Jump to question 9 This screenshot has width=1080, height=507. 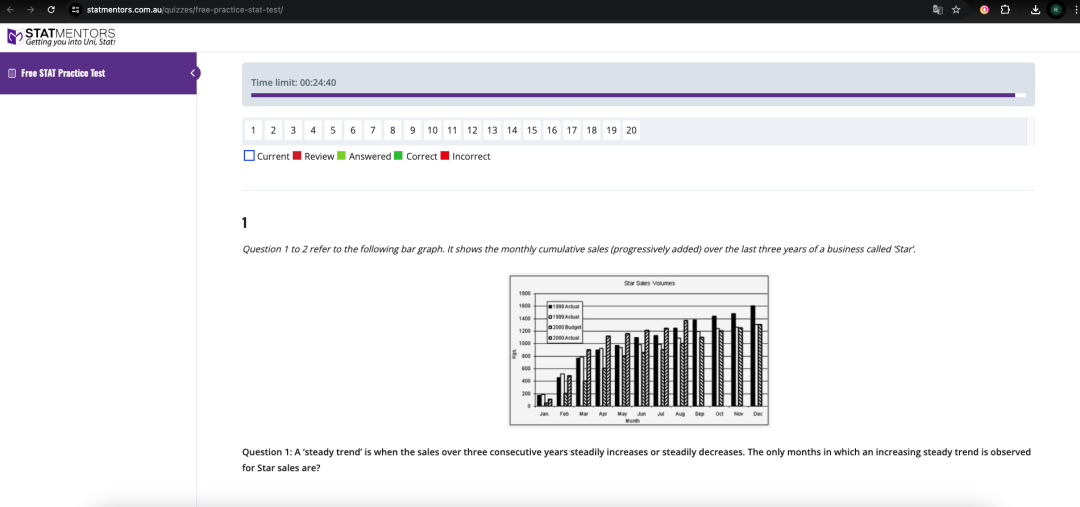pyautogui.click(x=413, y=130)
